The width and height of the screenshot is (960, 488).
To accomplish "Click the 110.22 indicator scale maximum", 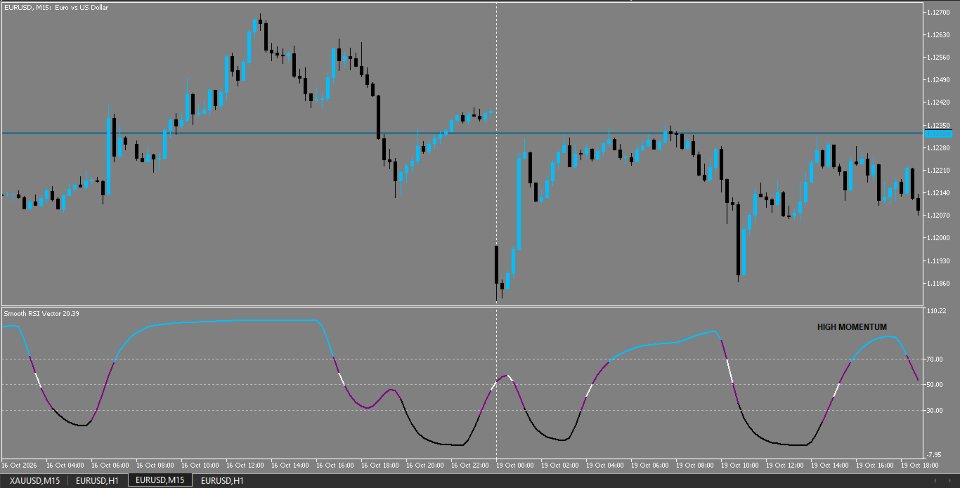I will [x=937, y=311].
